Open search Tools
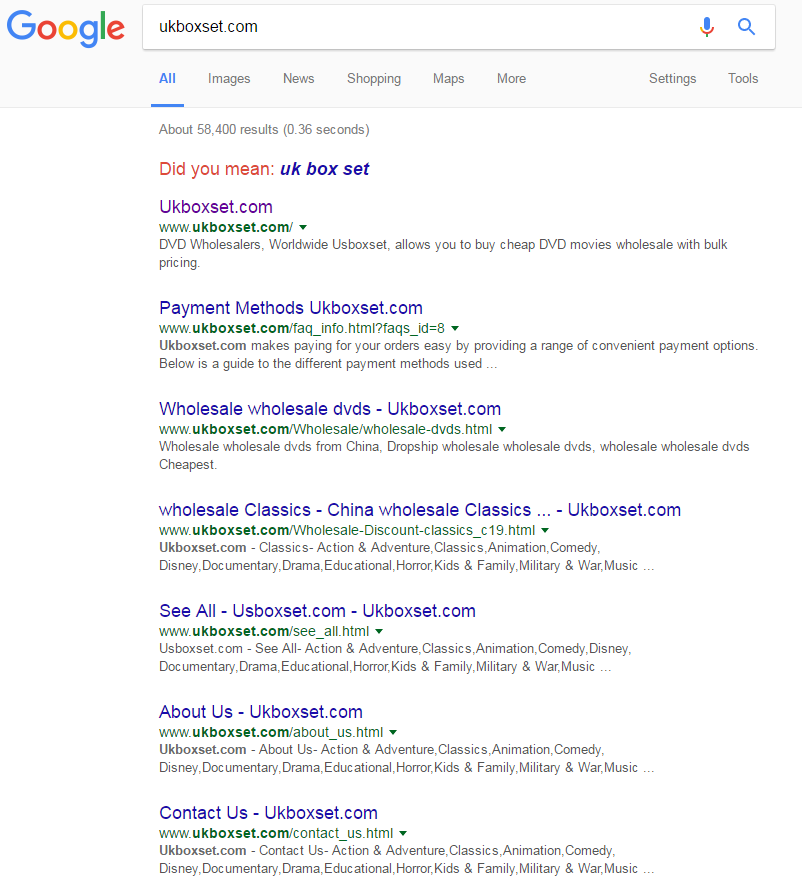 [x=743, y=78]
